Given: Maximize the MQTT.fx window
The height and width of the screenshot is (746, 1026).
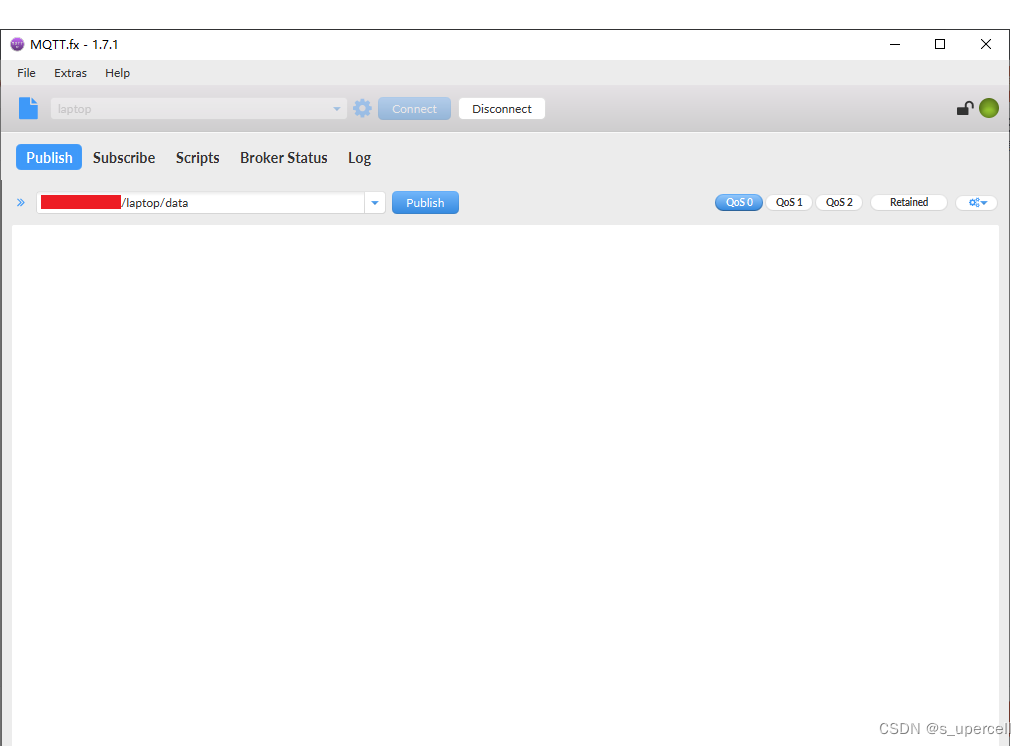Looking at the screenshot, I should (x=940, y=44).
